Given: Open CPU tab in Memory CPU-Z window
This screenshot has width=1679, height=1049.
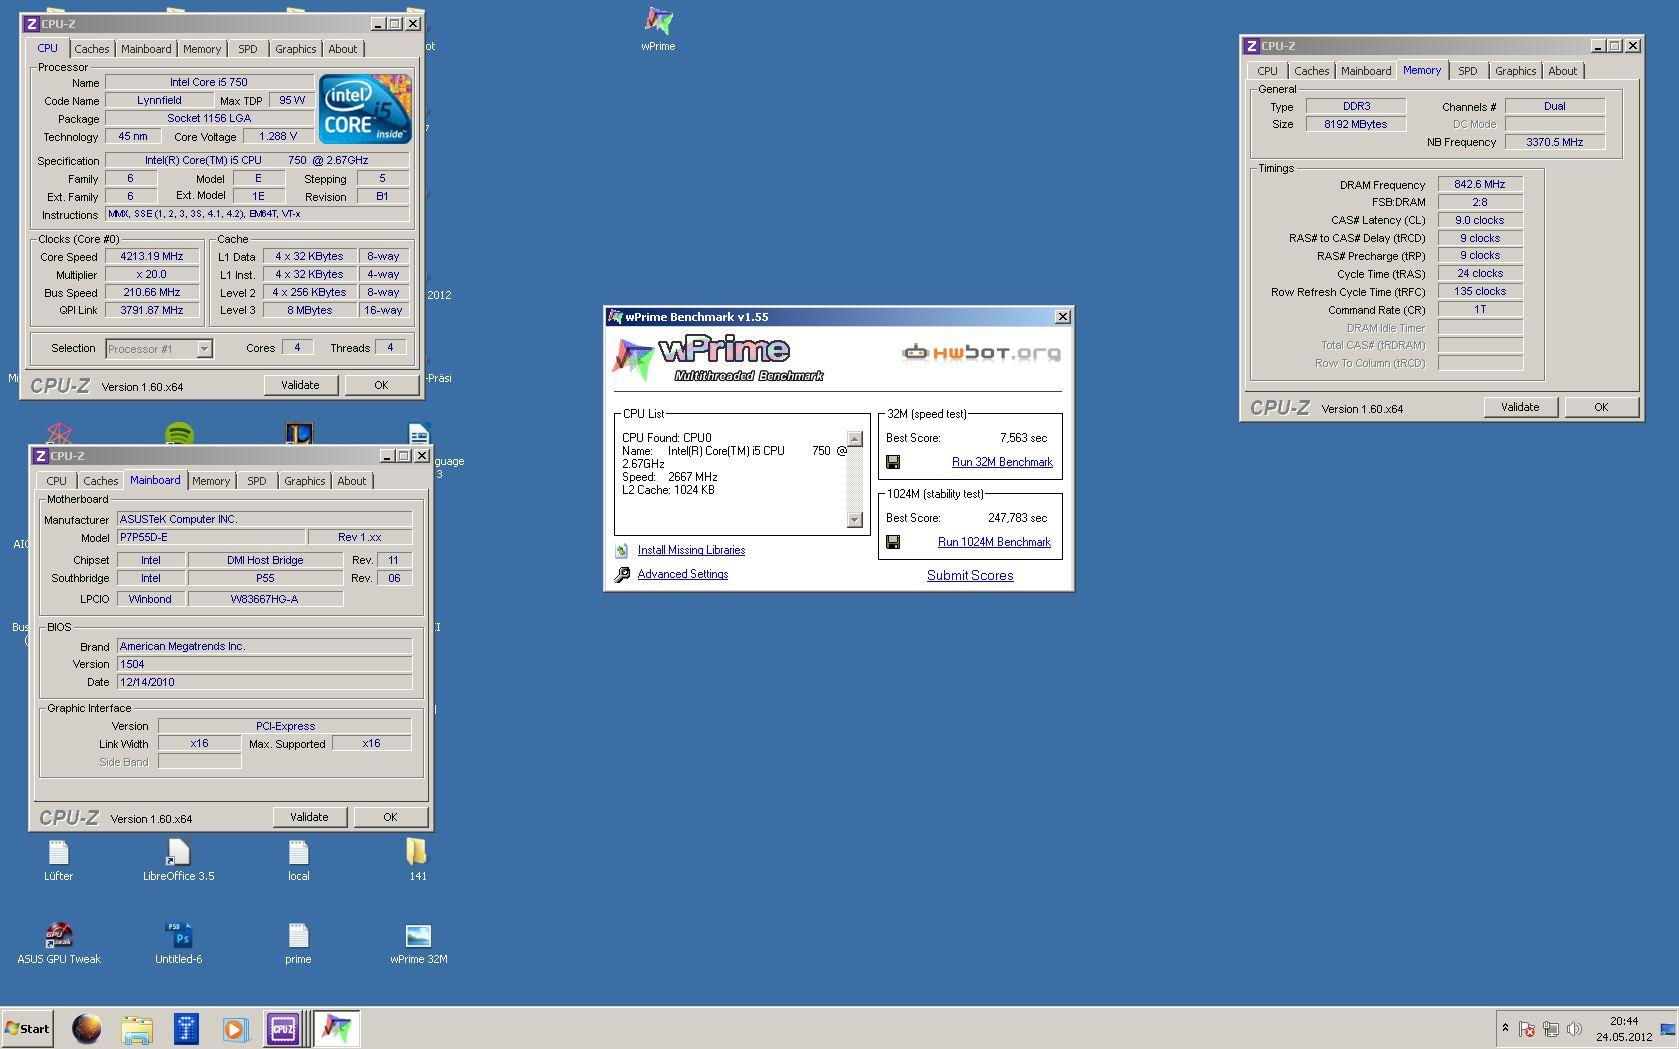Looking at the screenshot, I should [1267, 71].
